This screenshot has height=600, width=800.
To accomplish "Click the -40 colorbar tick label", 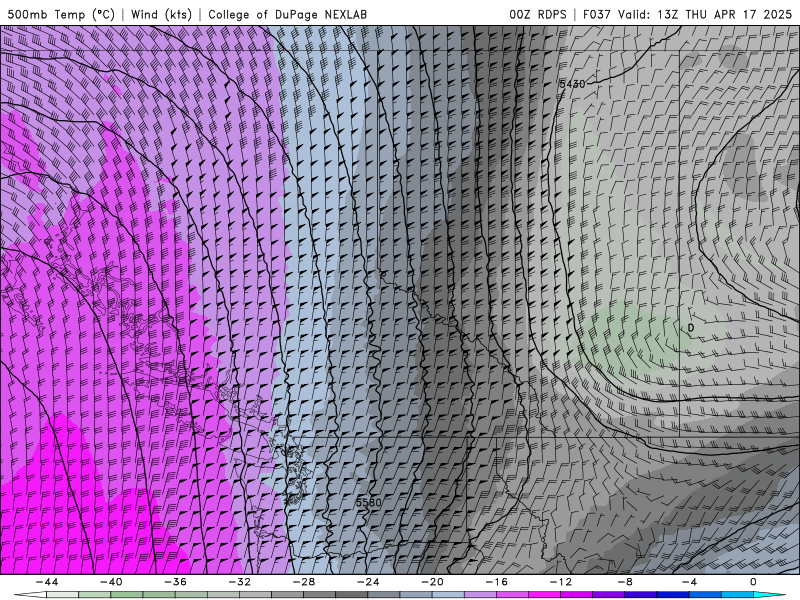I will click(111, 582).
